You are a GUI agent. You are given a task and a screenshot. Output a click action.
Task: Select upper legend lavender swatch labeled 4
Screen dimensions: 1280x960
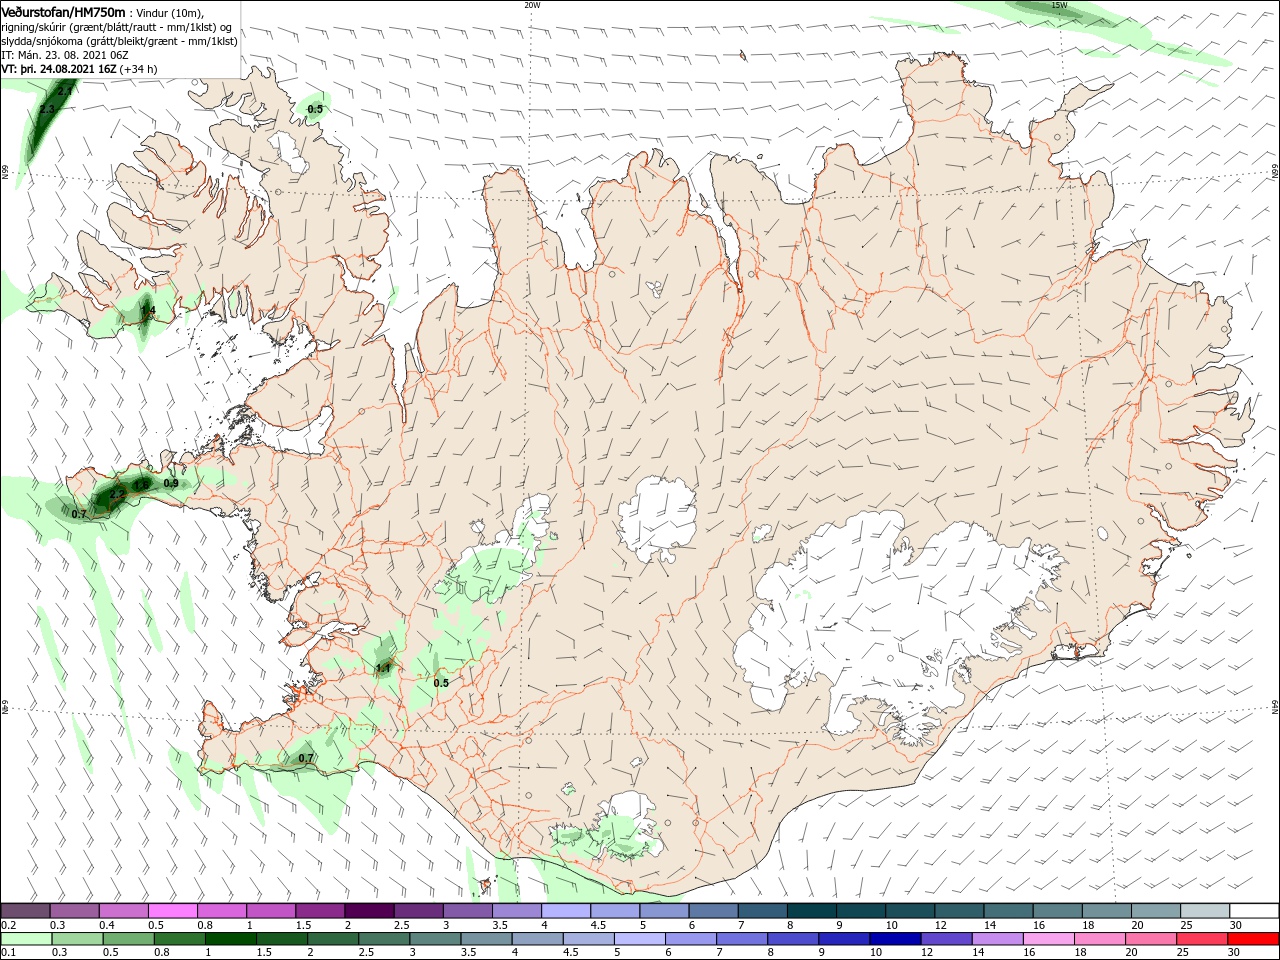click(566, 911)
